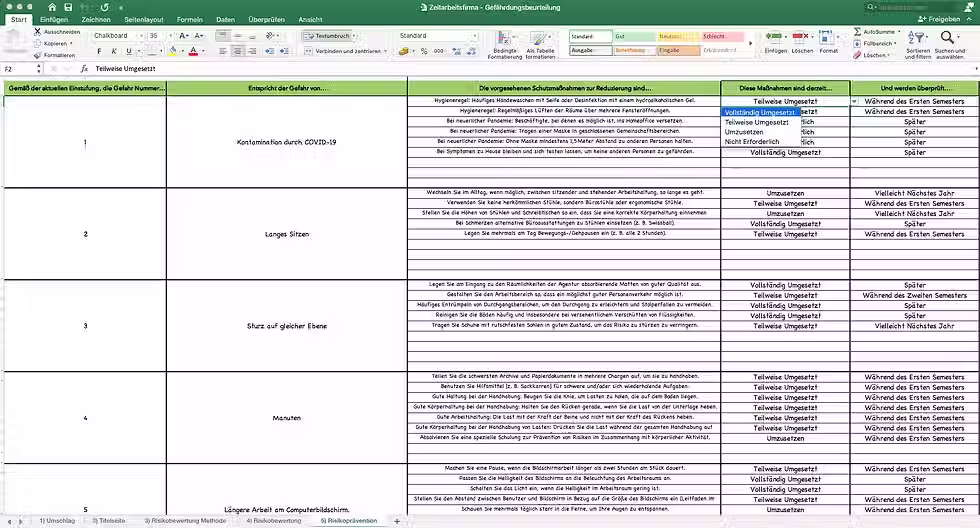980x528 pixels.
Task: Copy selection with the Kopieren icon
Action: click(x=38, y=43)
